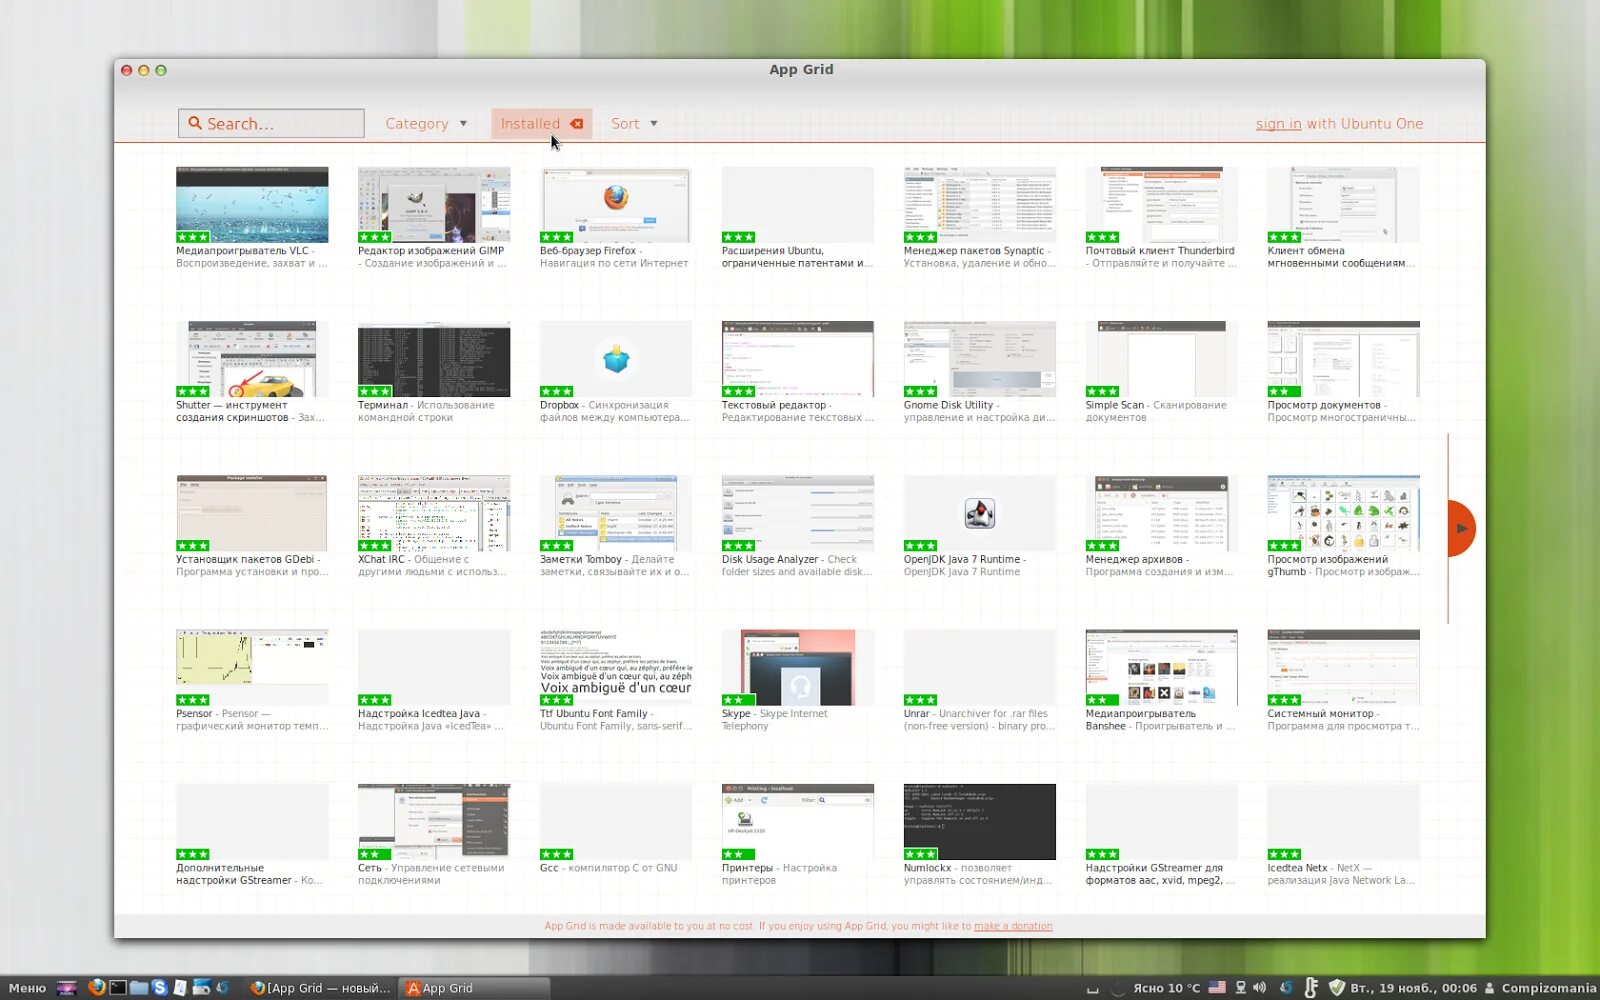
Task: Open the Терминал app thumbnail
Action: (434, 359)
